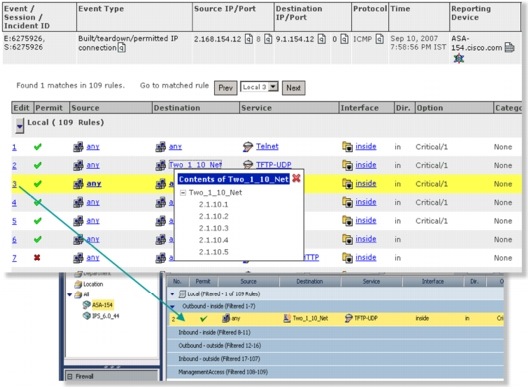Click the interface icon beside 'inside' in rule 3
529x389 pixels.
pyautogui.click(x=347, y=184)
